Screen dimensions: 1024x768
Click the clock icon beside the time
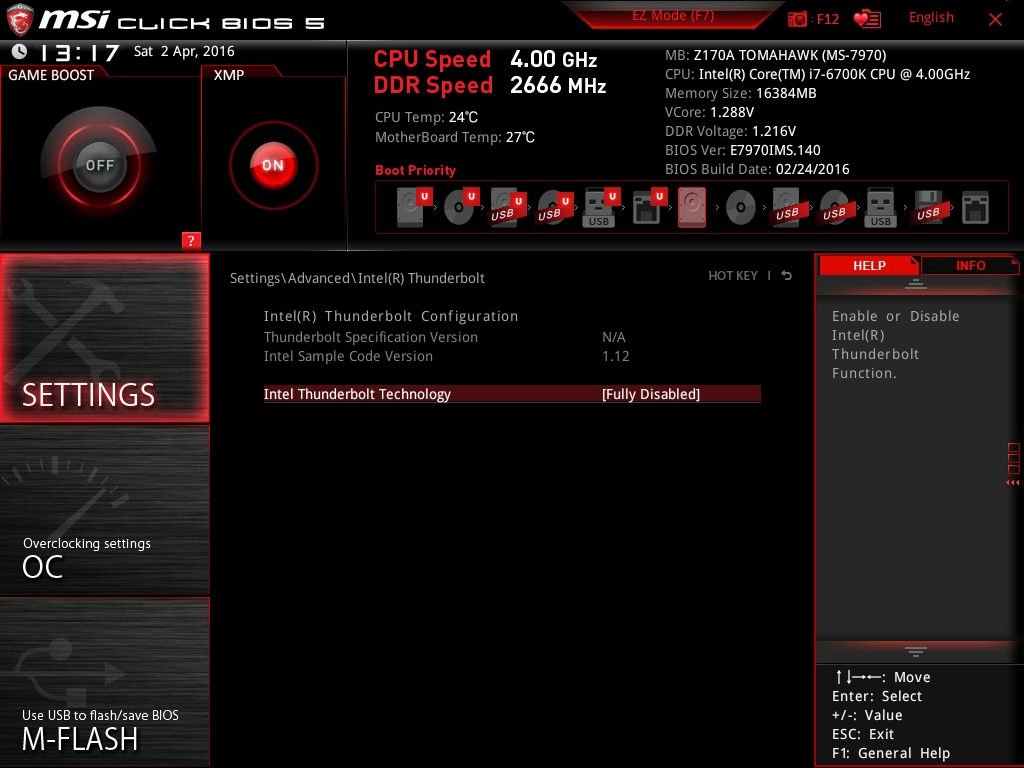tap(20, 51)
